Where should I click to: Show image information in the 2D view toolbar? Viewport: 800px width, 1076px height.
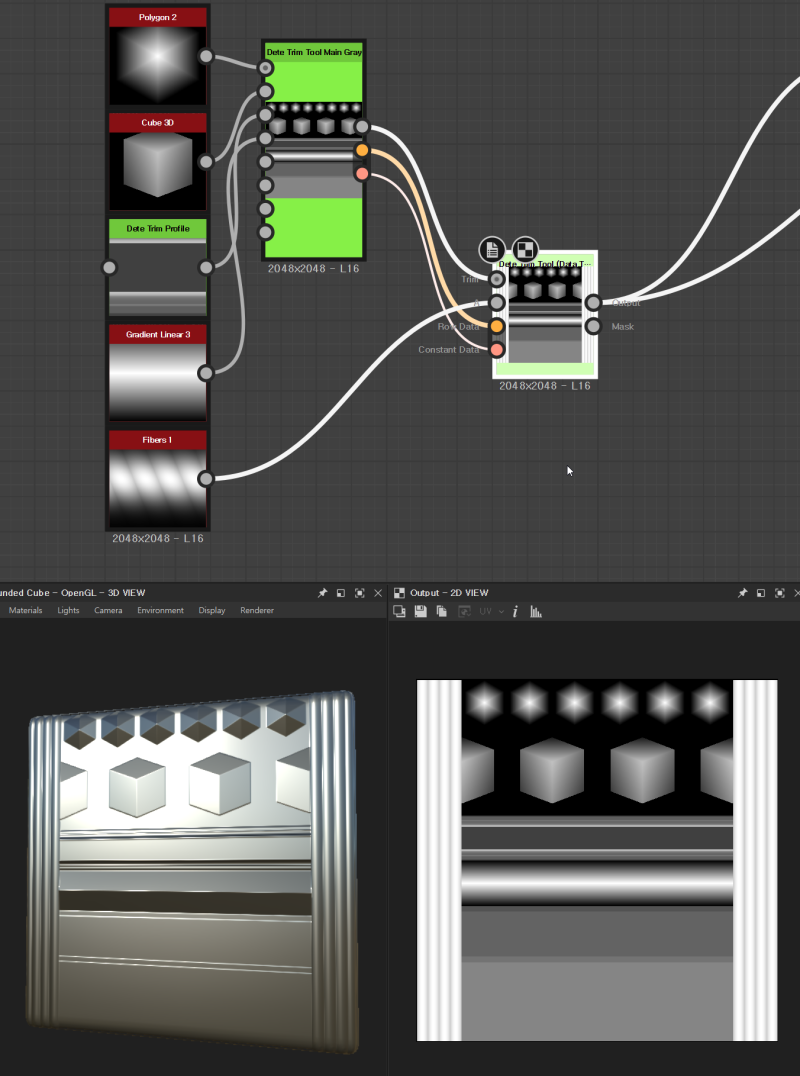point(515,611)
